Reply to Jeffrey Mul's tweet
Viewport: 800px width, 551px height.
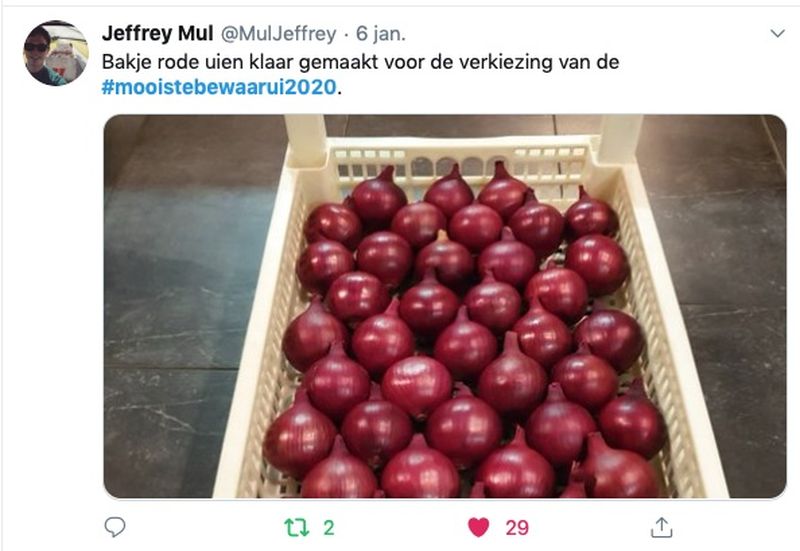pos(115,527)
